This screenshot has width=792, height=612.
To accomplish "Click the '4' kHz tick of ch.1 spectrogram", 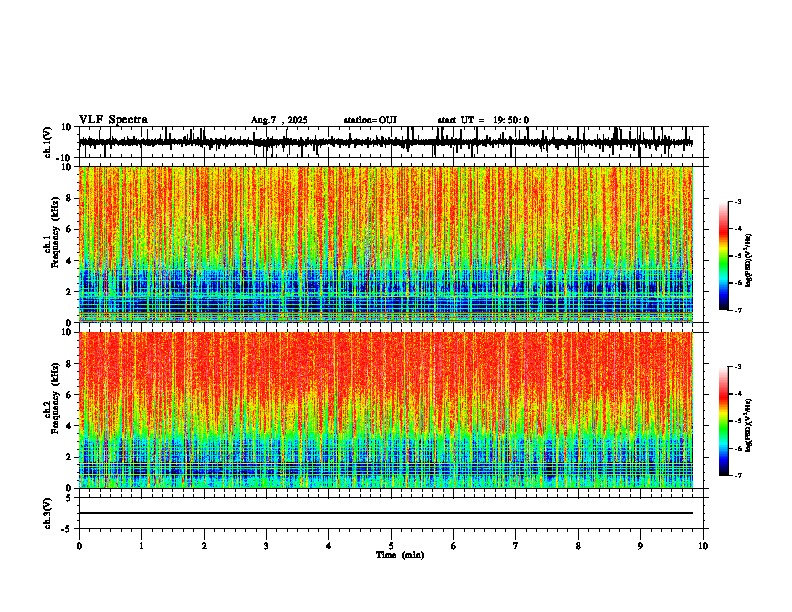I will pyautogui.click(x=69, y=261).
